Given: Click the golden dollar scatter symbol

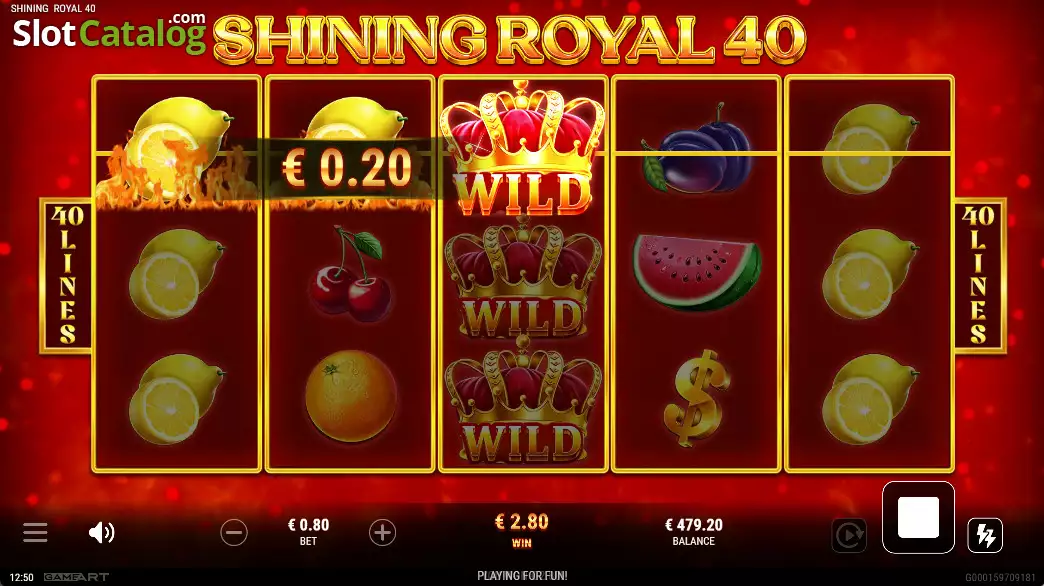Looking at the screenshot, I should pyautogui.click(x=696, y=398).
